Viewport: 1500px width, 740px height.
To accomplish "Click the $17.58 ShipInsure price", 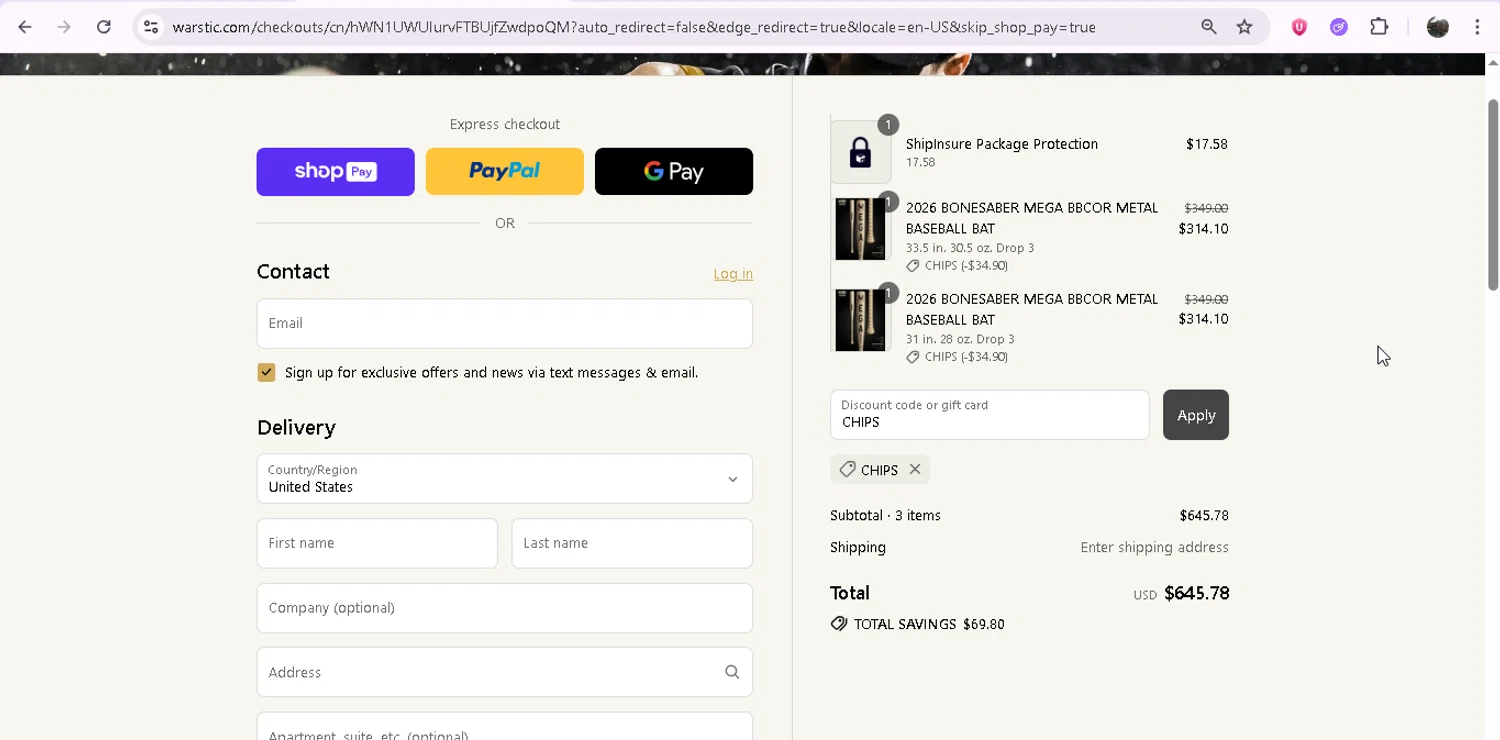I will point(1207,144).
